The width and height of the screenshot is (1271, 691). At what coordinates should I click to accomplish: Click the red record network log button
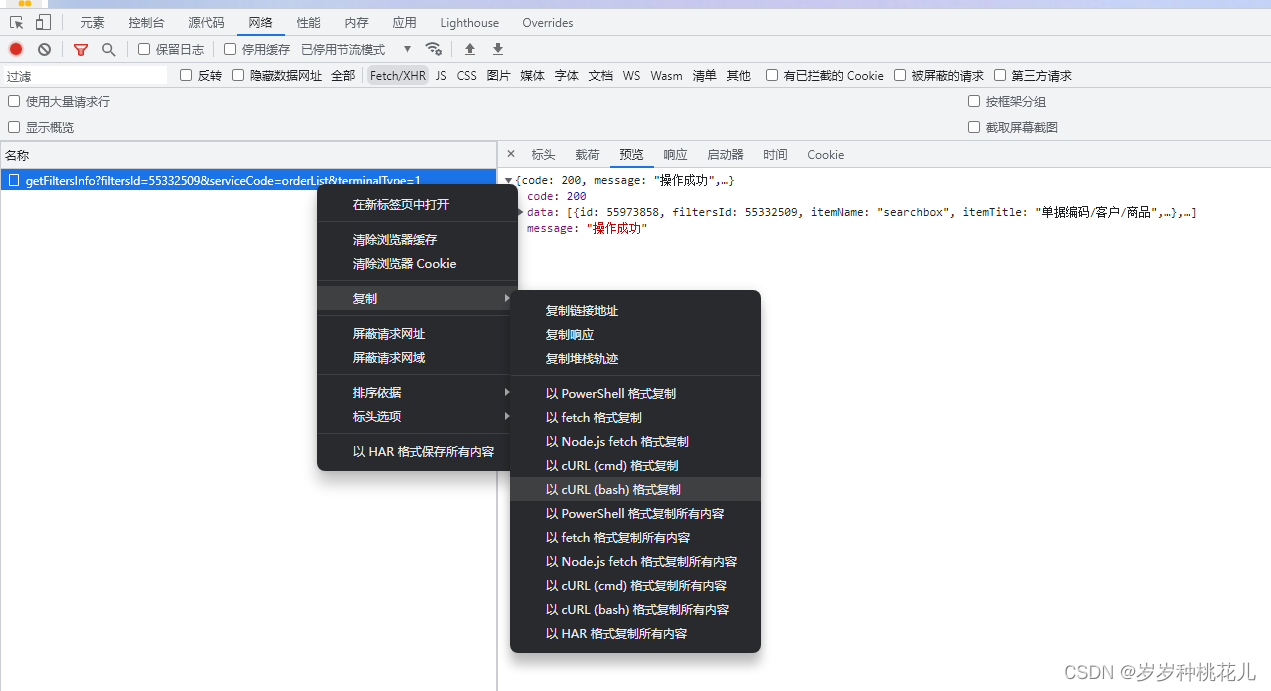point(14,48)
